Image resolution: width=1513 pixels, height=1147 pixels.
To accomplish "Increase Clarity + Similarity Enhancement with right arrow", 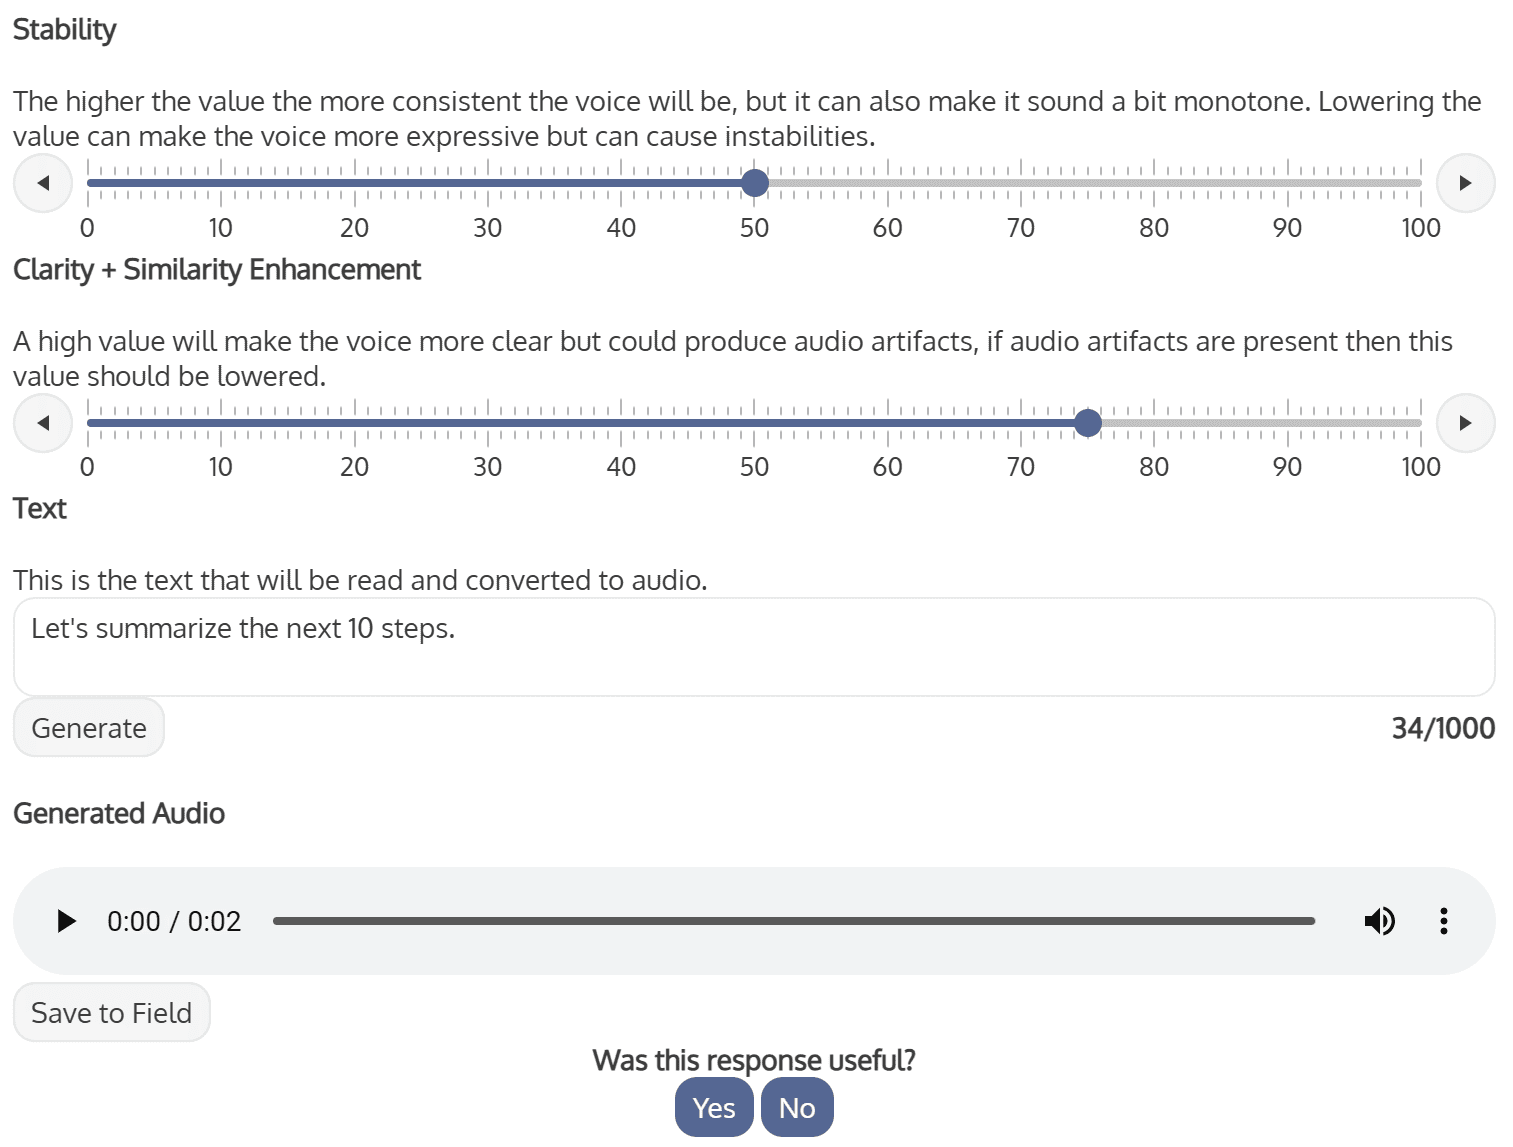I will click(1465, 423).
